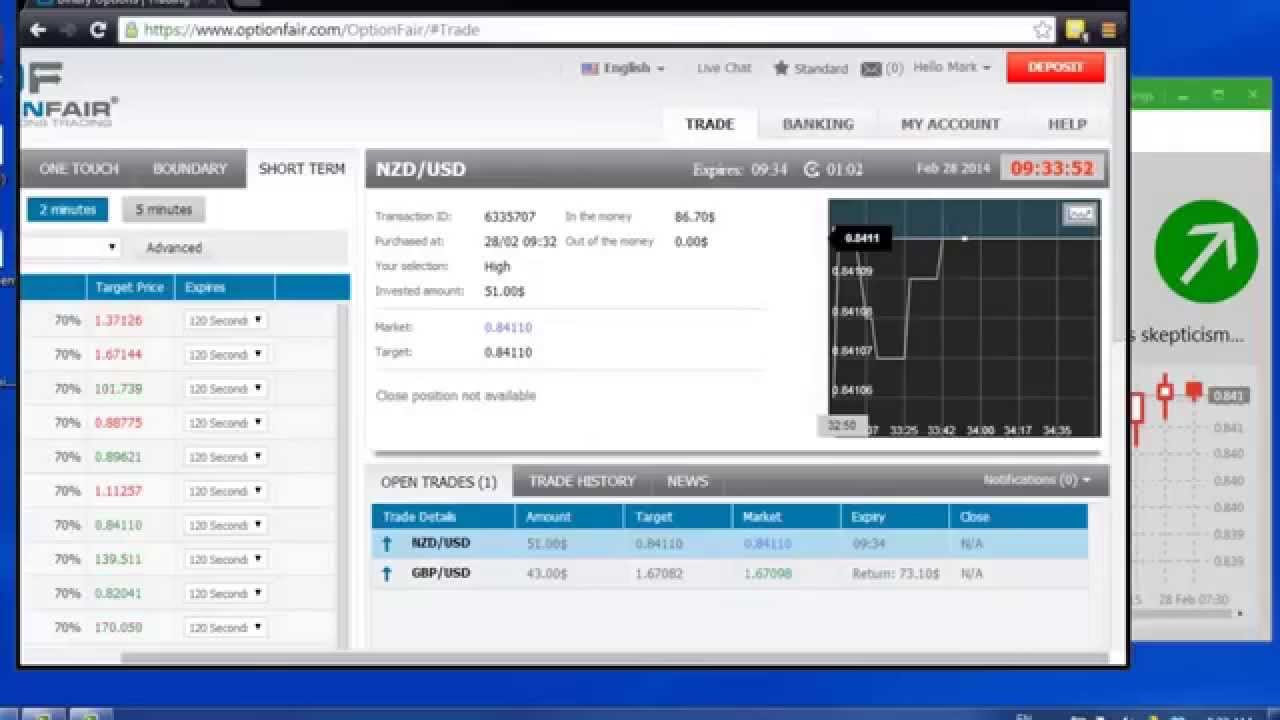This screenshot has width=1280, height=720.
Task: Bookmark the page with the star icon
Action: coord(1043,30)
